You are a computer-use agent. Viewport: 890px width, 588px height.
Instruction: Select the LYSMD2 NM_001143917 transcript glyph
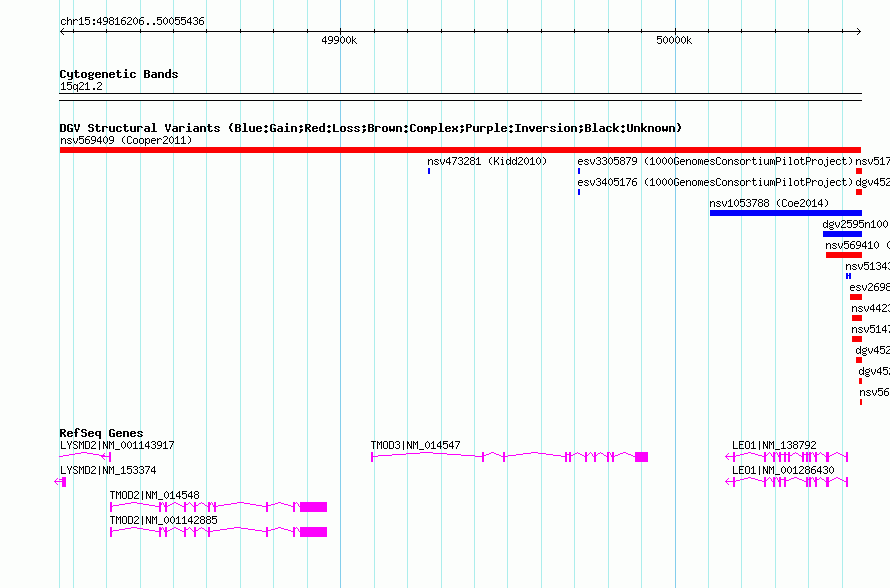[85, 457]
